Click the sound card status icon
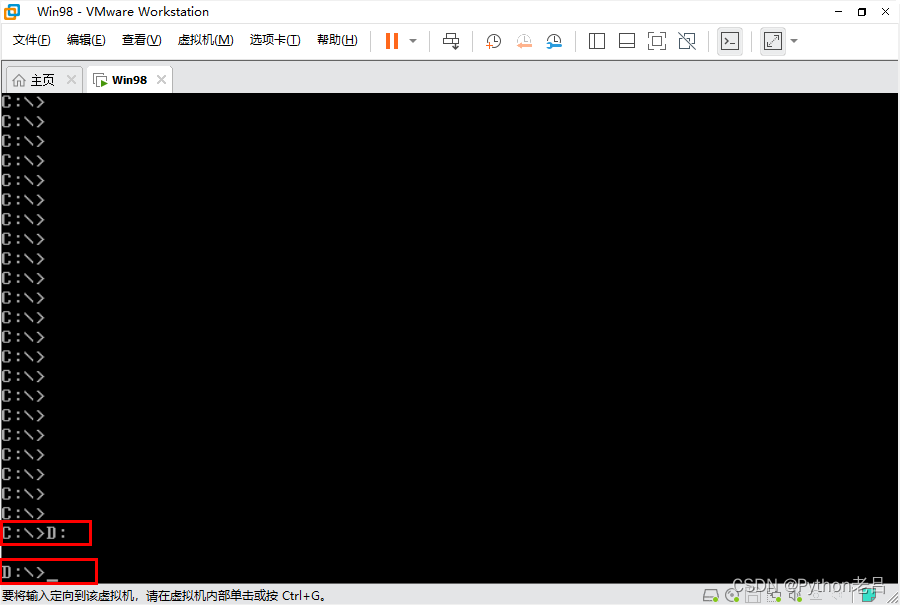Viewport: 900px width, 605px height. coord(795,595)
